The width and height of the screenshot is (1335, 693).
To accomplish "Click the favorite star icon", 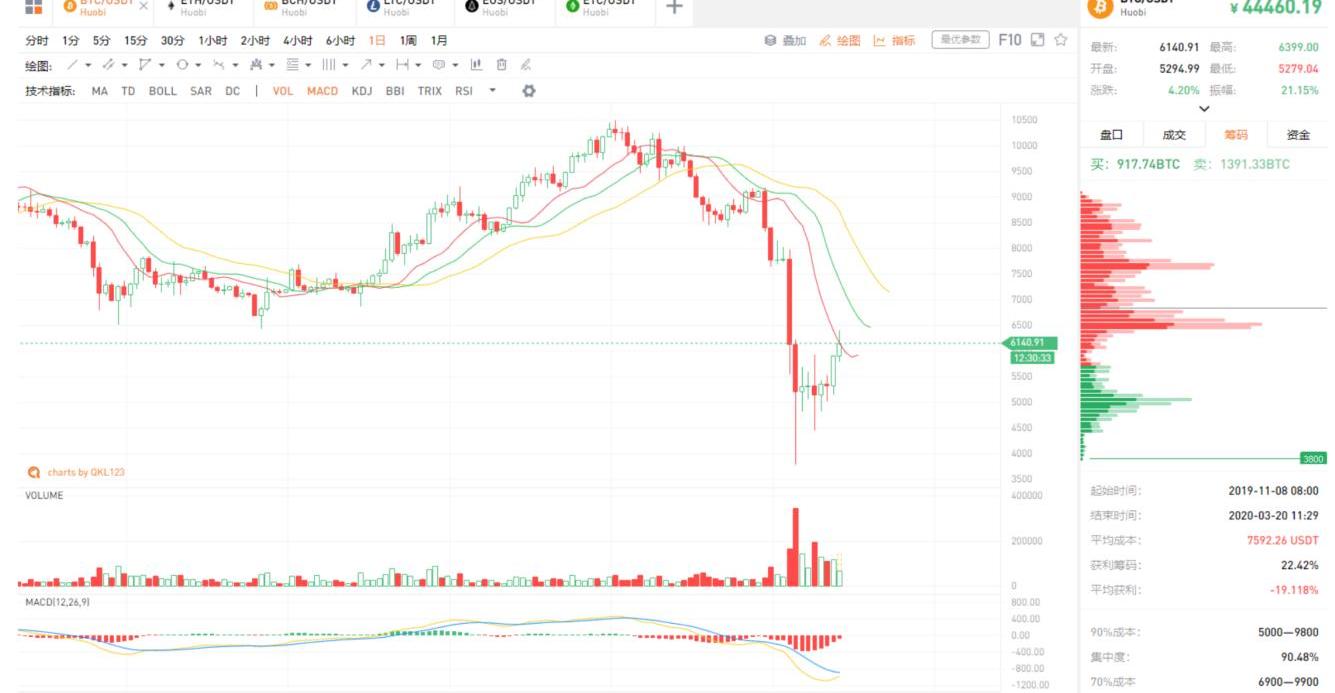I will pyautogui.click(x=1060, y=40).
